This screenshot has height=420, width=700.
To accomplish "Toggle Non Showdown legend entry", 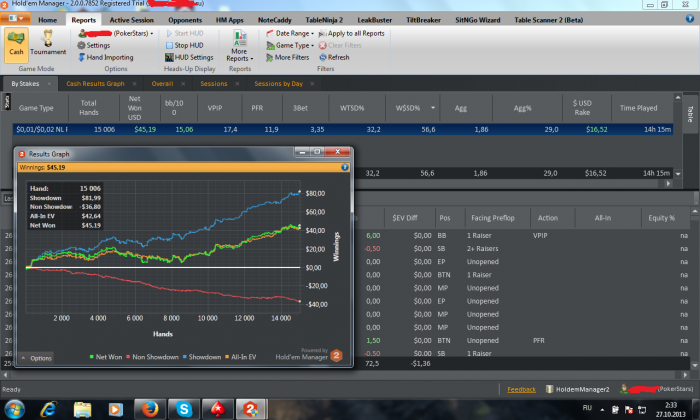I will point(152,357).
